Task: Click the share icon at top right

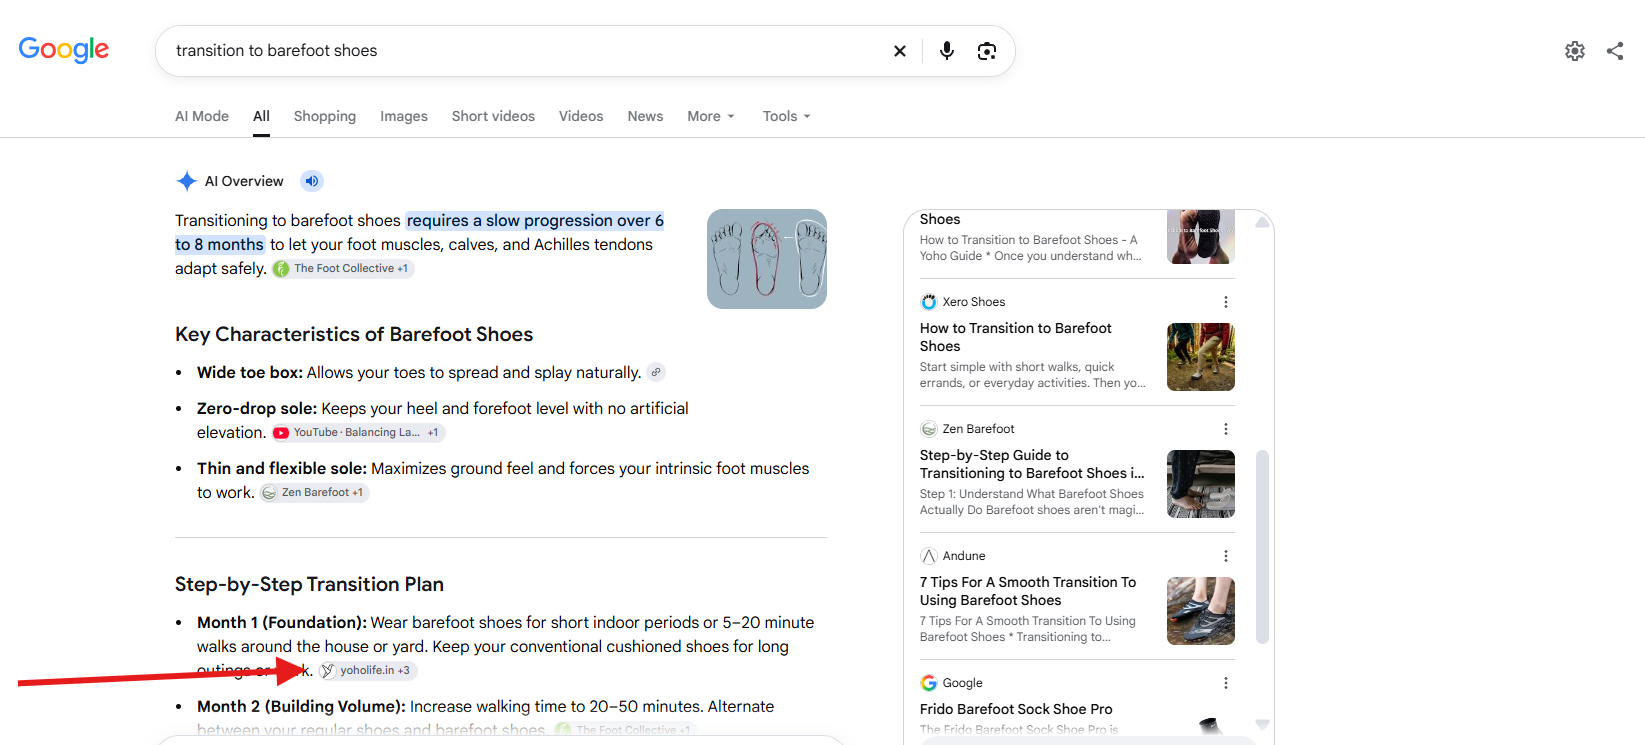Action: [1615, 51]
